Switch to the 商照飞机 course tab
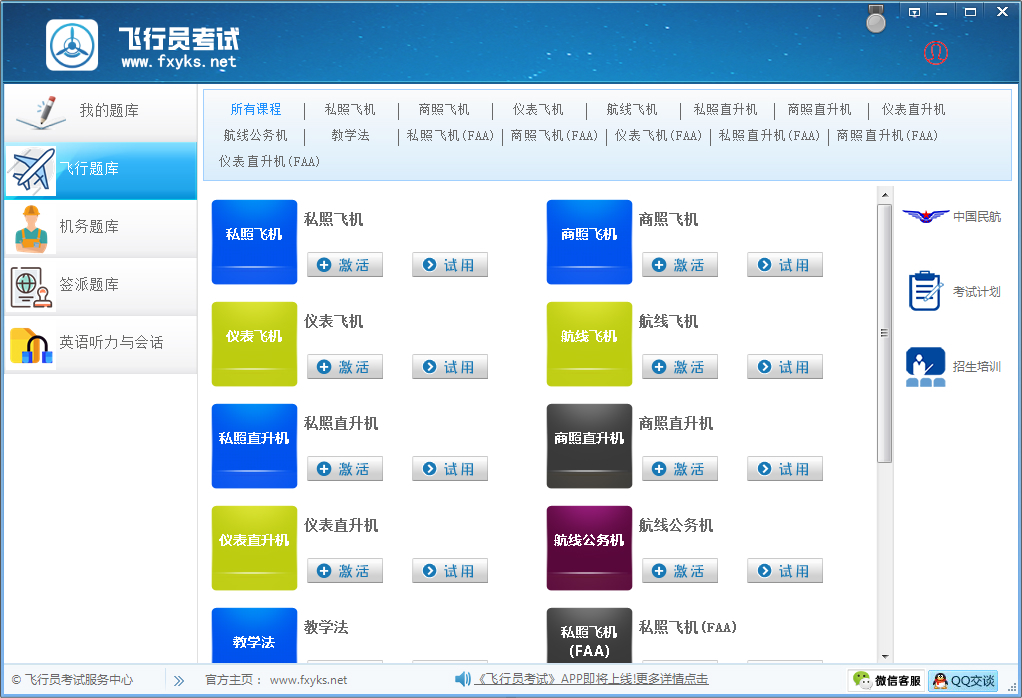Image resolution: width=1022 pixels, height=698 pixels. pos(443,110)
